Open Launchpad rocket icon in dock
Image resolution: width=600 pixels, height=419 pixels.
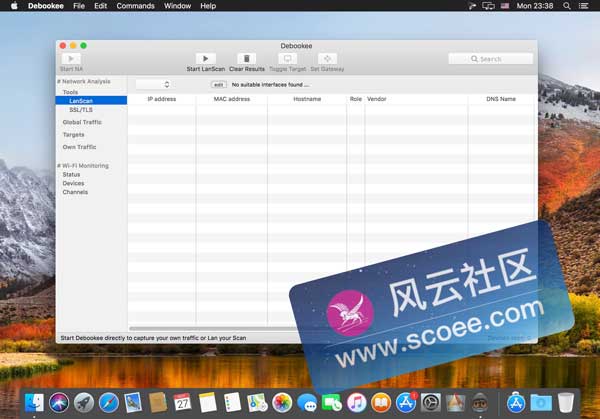tap(84, 403)
